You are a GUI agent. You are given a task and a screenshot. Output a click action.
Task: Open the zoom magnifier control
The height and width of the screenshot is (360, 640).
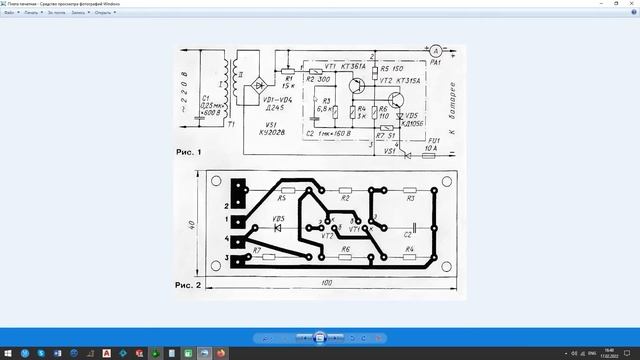266,338
